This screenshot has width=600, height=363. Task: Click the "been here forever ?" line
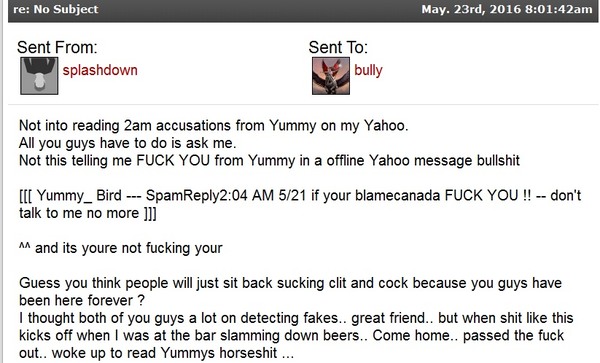tap(82, 300)
